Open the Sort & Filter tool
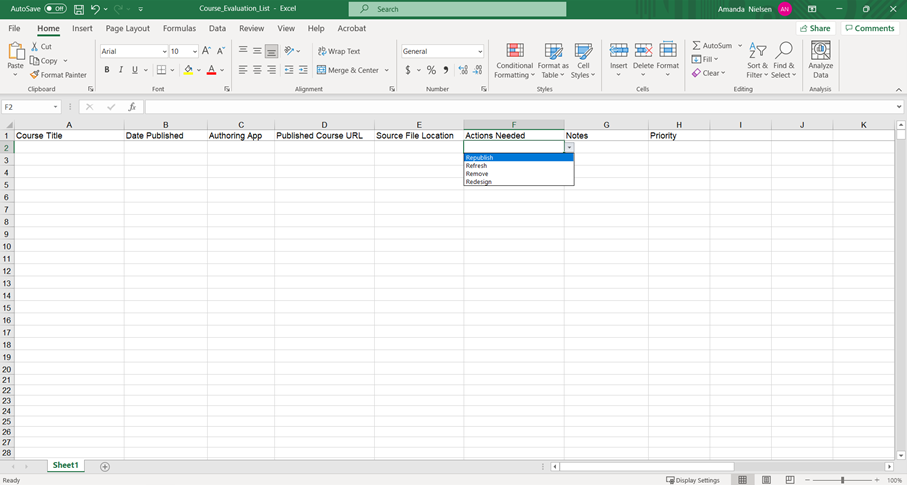 [757, 60]
